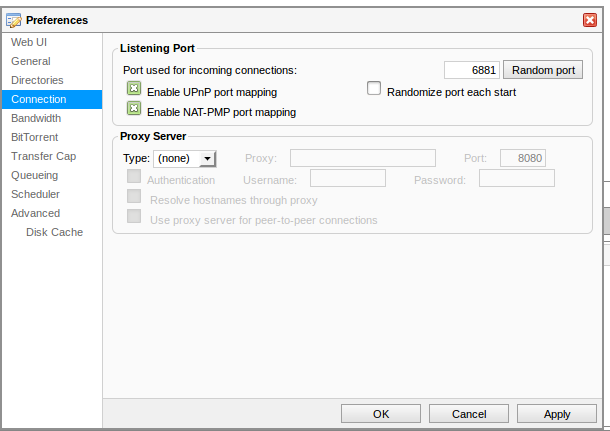Screen dimensions: 610x431
Task: Apply the preferences changes
Action: [557, 414]
